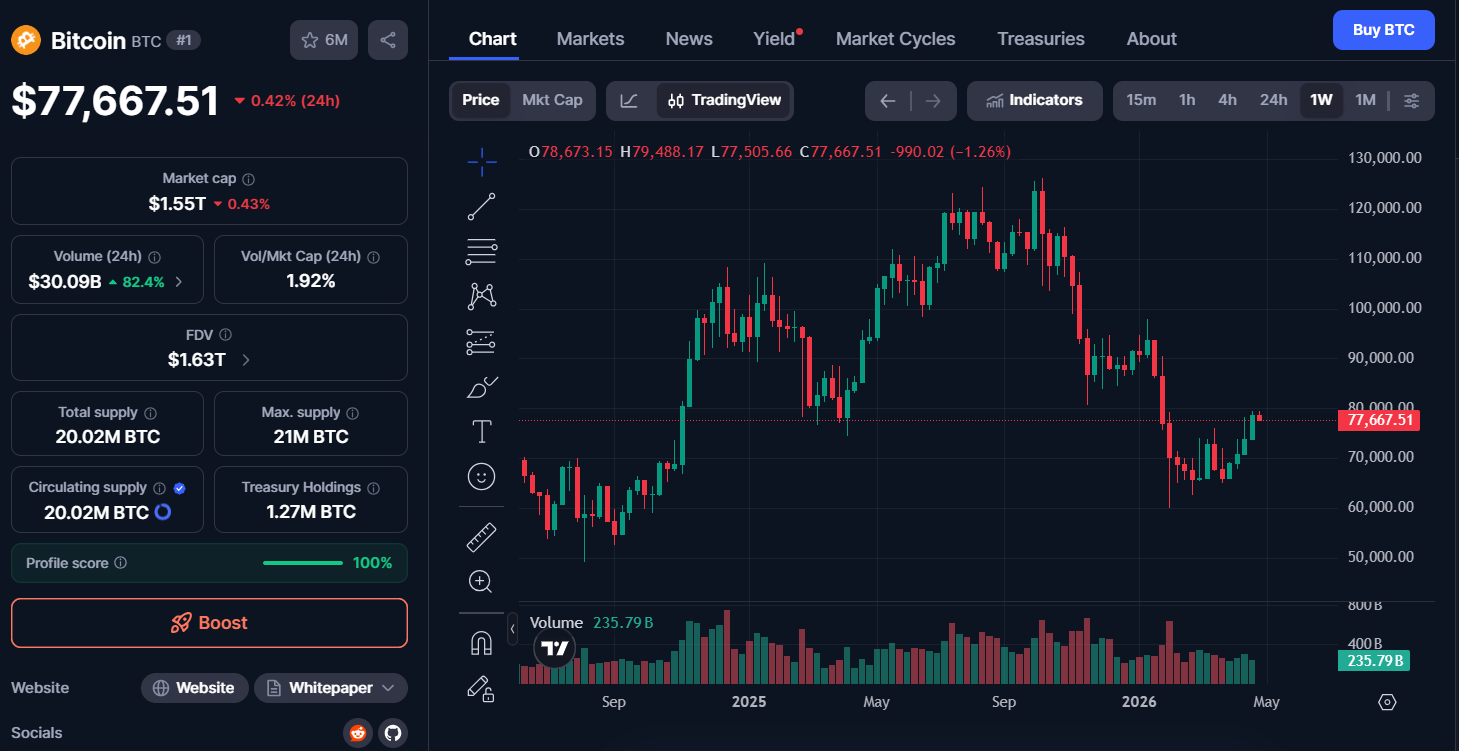Open the Markets tab
1459x751 pixels.
coord(591,39)
